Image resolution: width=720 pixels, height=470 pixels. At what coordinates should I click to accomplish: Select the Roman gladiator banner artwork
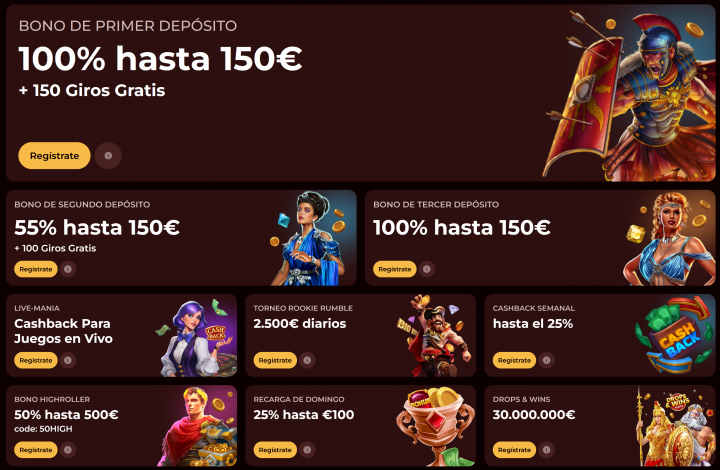pos(629,95)
